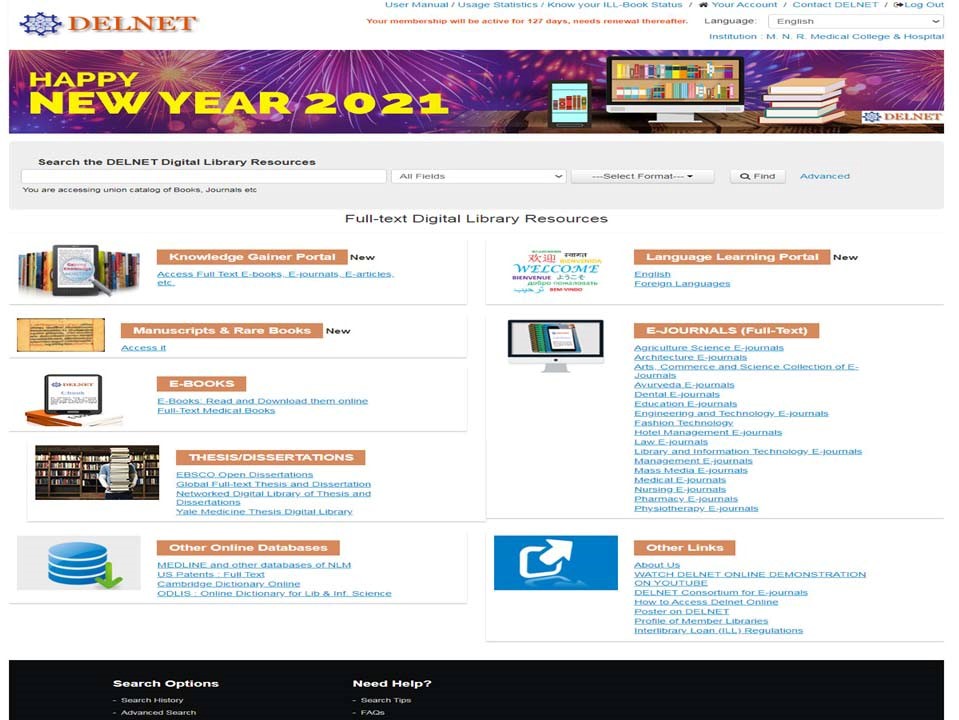This screenshot has width=959, height=720.
Task: Open the User Manual link
Action: click(x=417, y=5)
